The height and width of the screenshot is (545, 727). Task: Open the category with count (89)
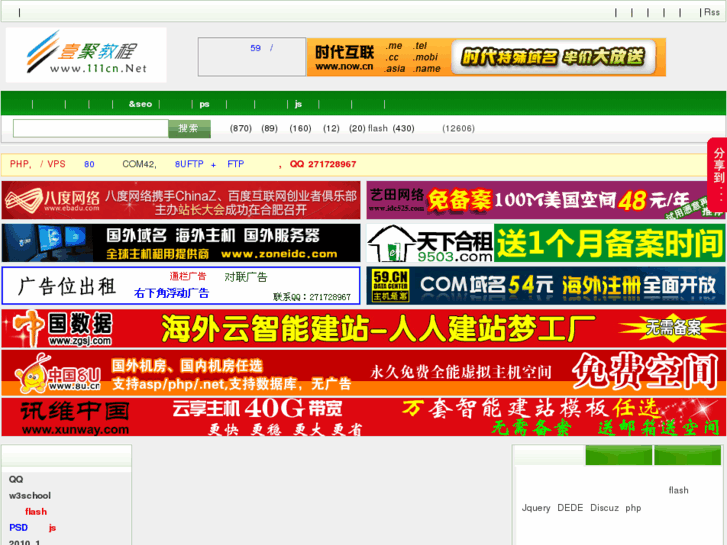click(269, 128)
